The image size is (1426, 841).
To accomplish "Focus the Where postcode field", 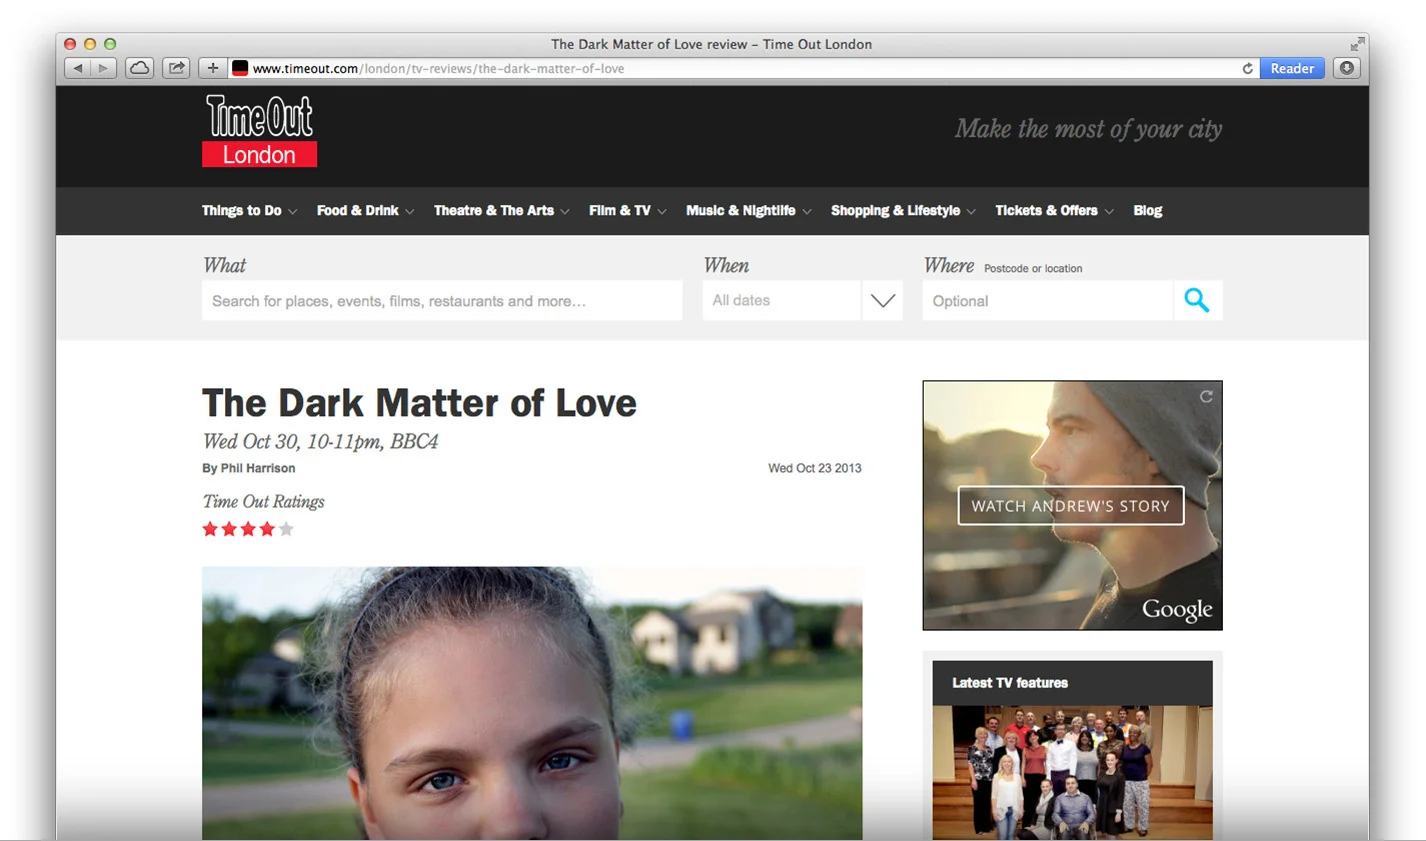I will [1047, 300].
